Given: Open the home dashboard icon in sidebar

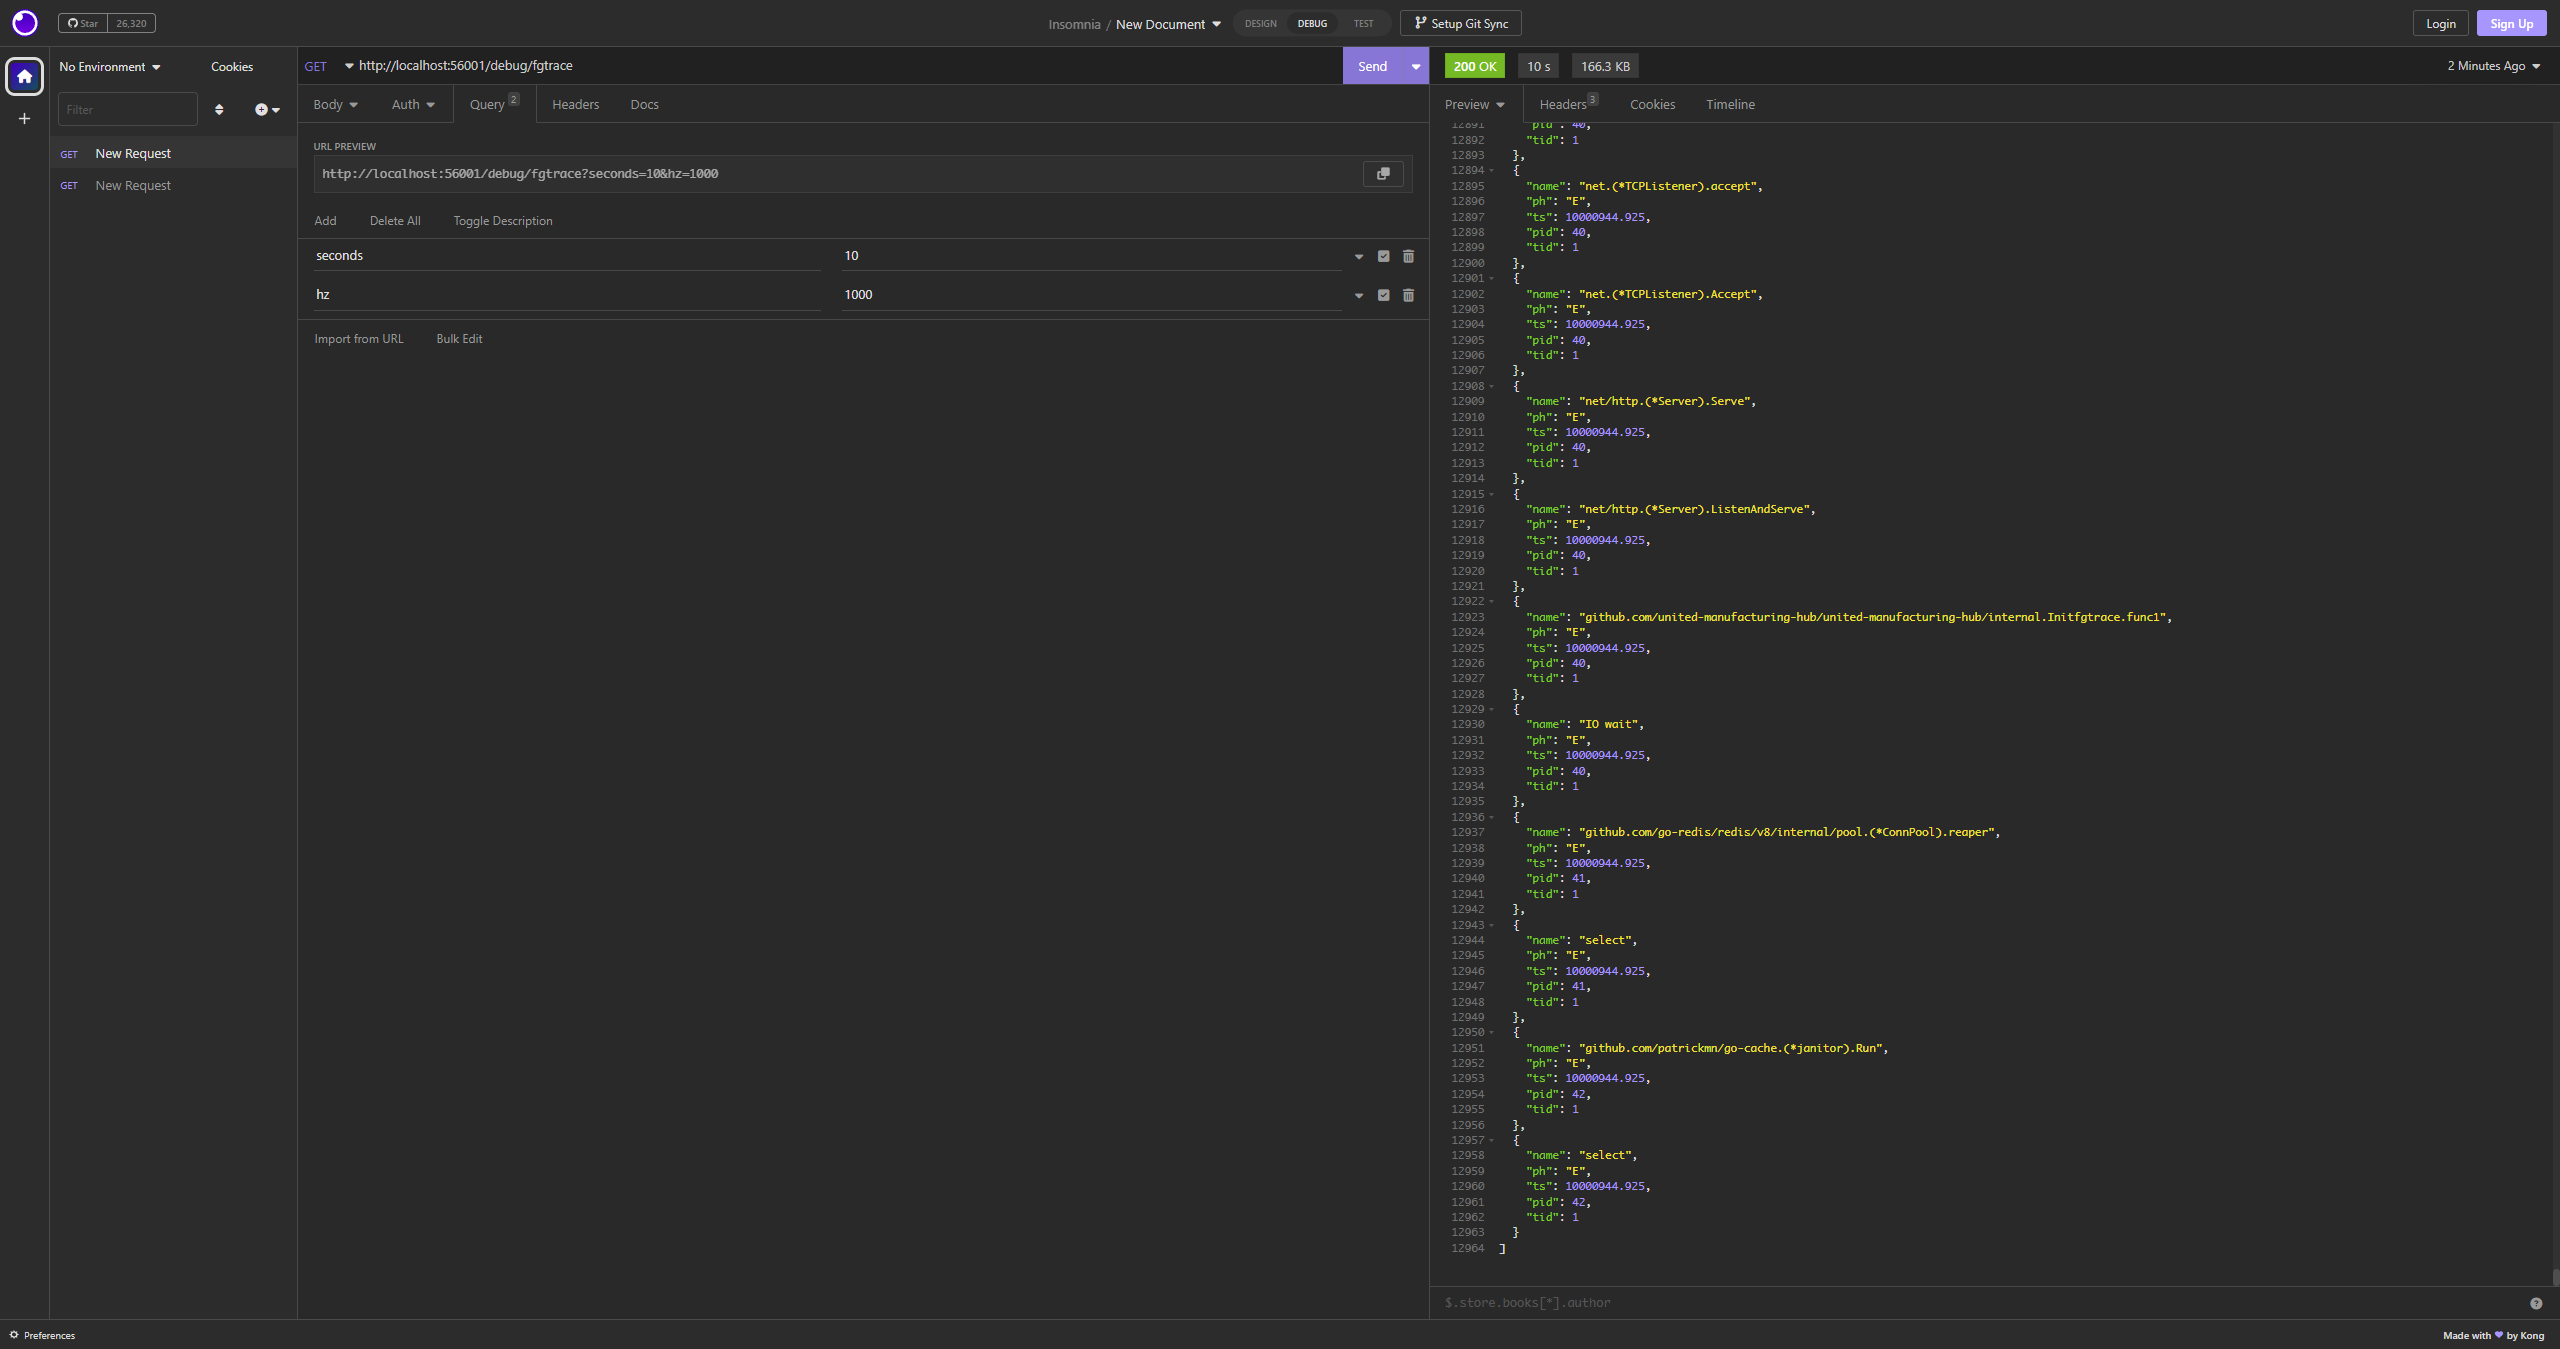Looking at the screenshot, I should (24, 76).
